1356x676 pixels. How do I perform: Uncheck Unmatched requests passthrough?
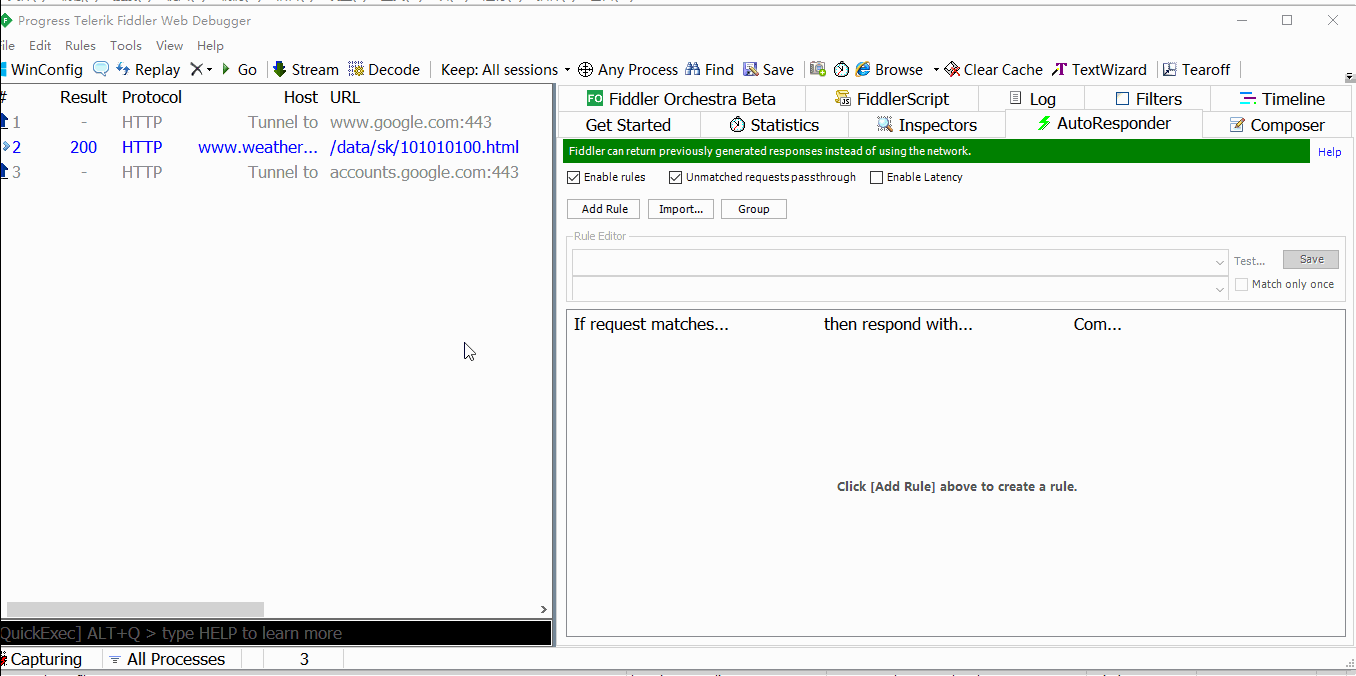click(676, 177)
